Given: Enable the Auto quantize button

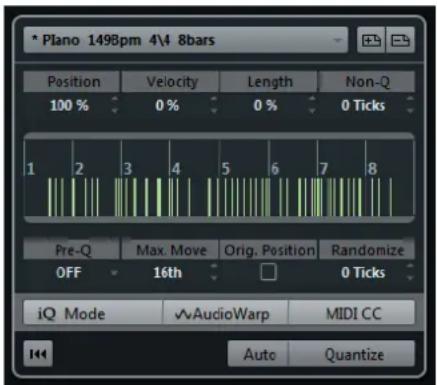Looking at the screenshot, I should point(258,354).
